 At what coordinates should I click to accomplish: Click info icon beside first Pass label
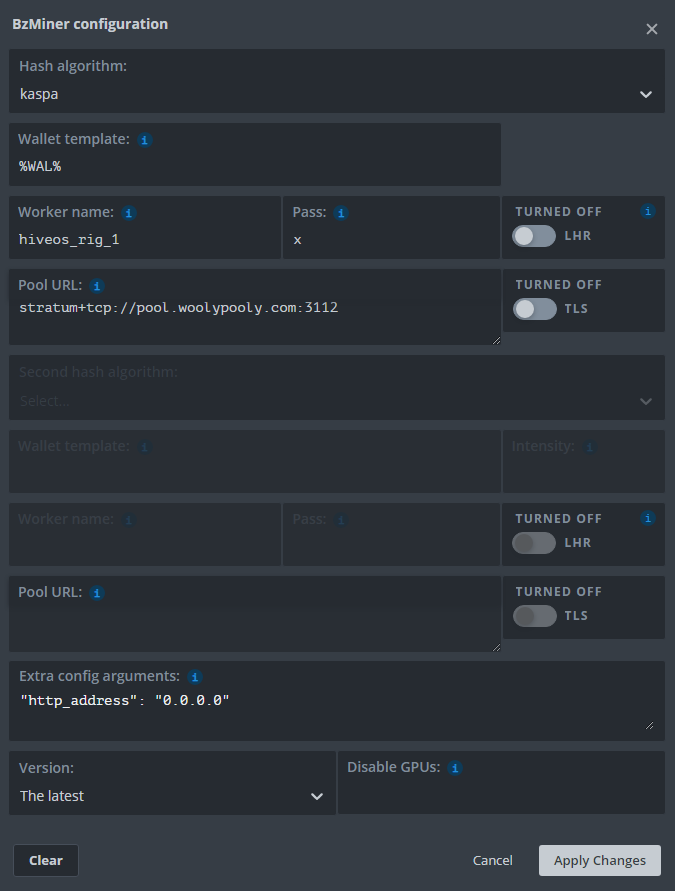point(341,213)
